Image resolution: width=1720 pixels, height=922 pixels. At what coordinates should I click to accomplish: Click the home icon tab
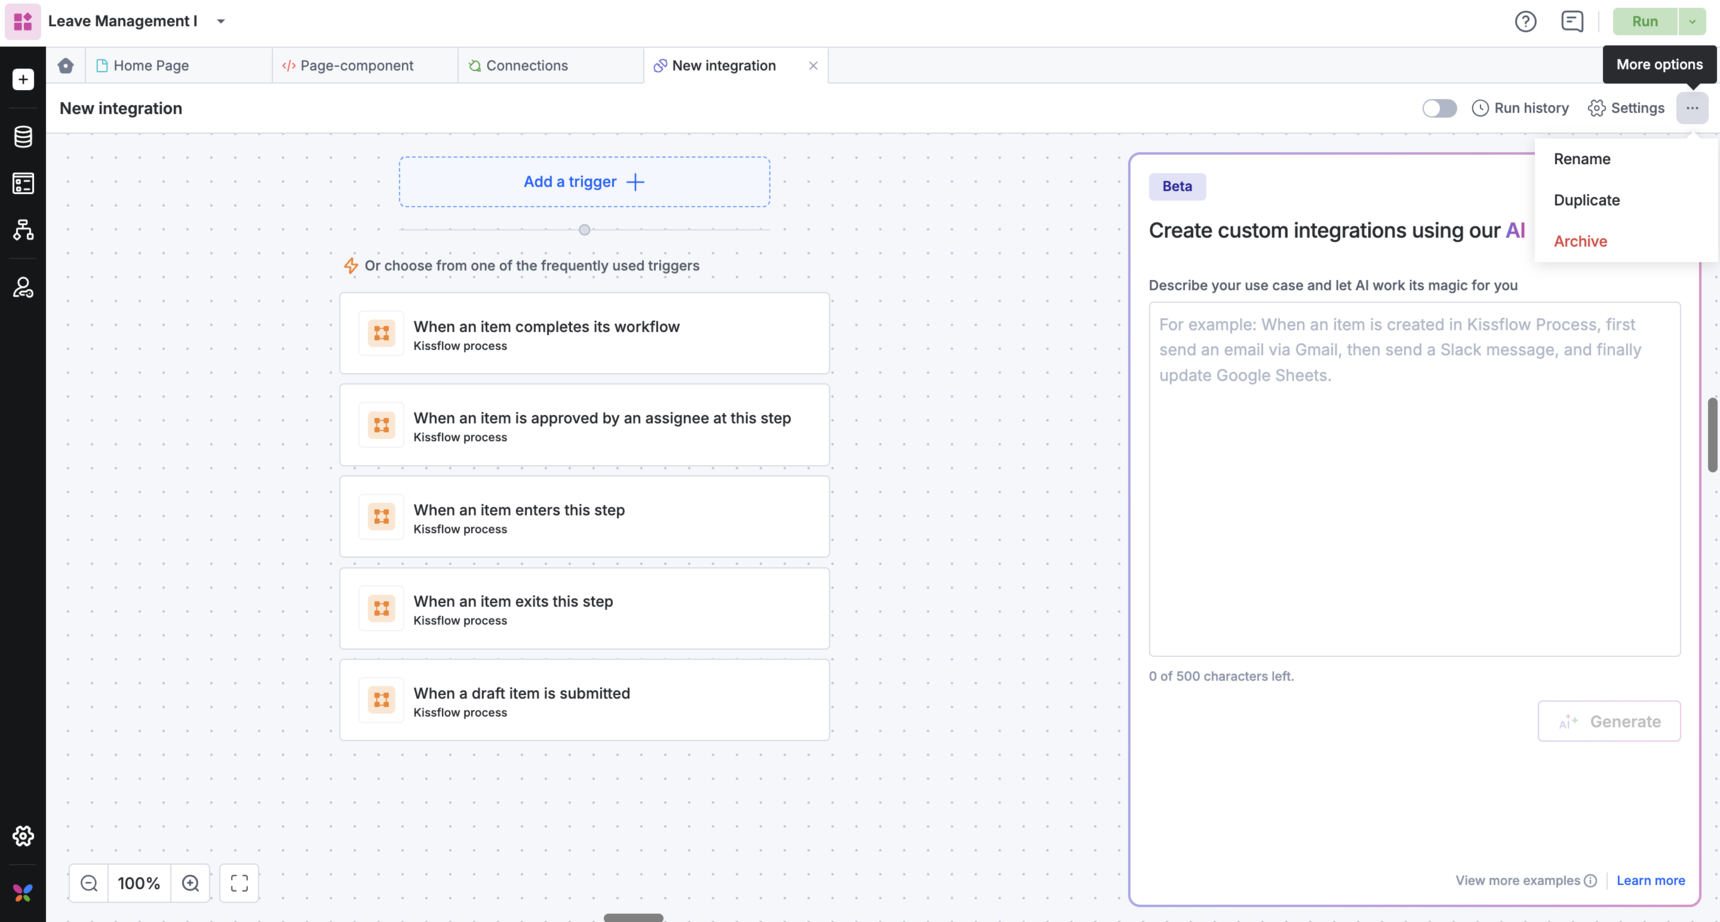(66, 65)
